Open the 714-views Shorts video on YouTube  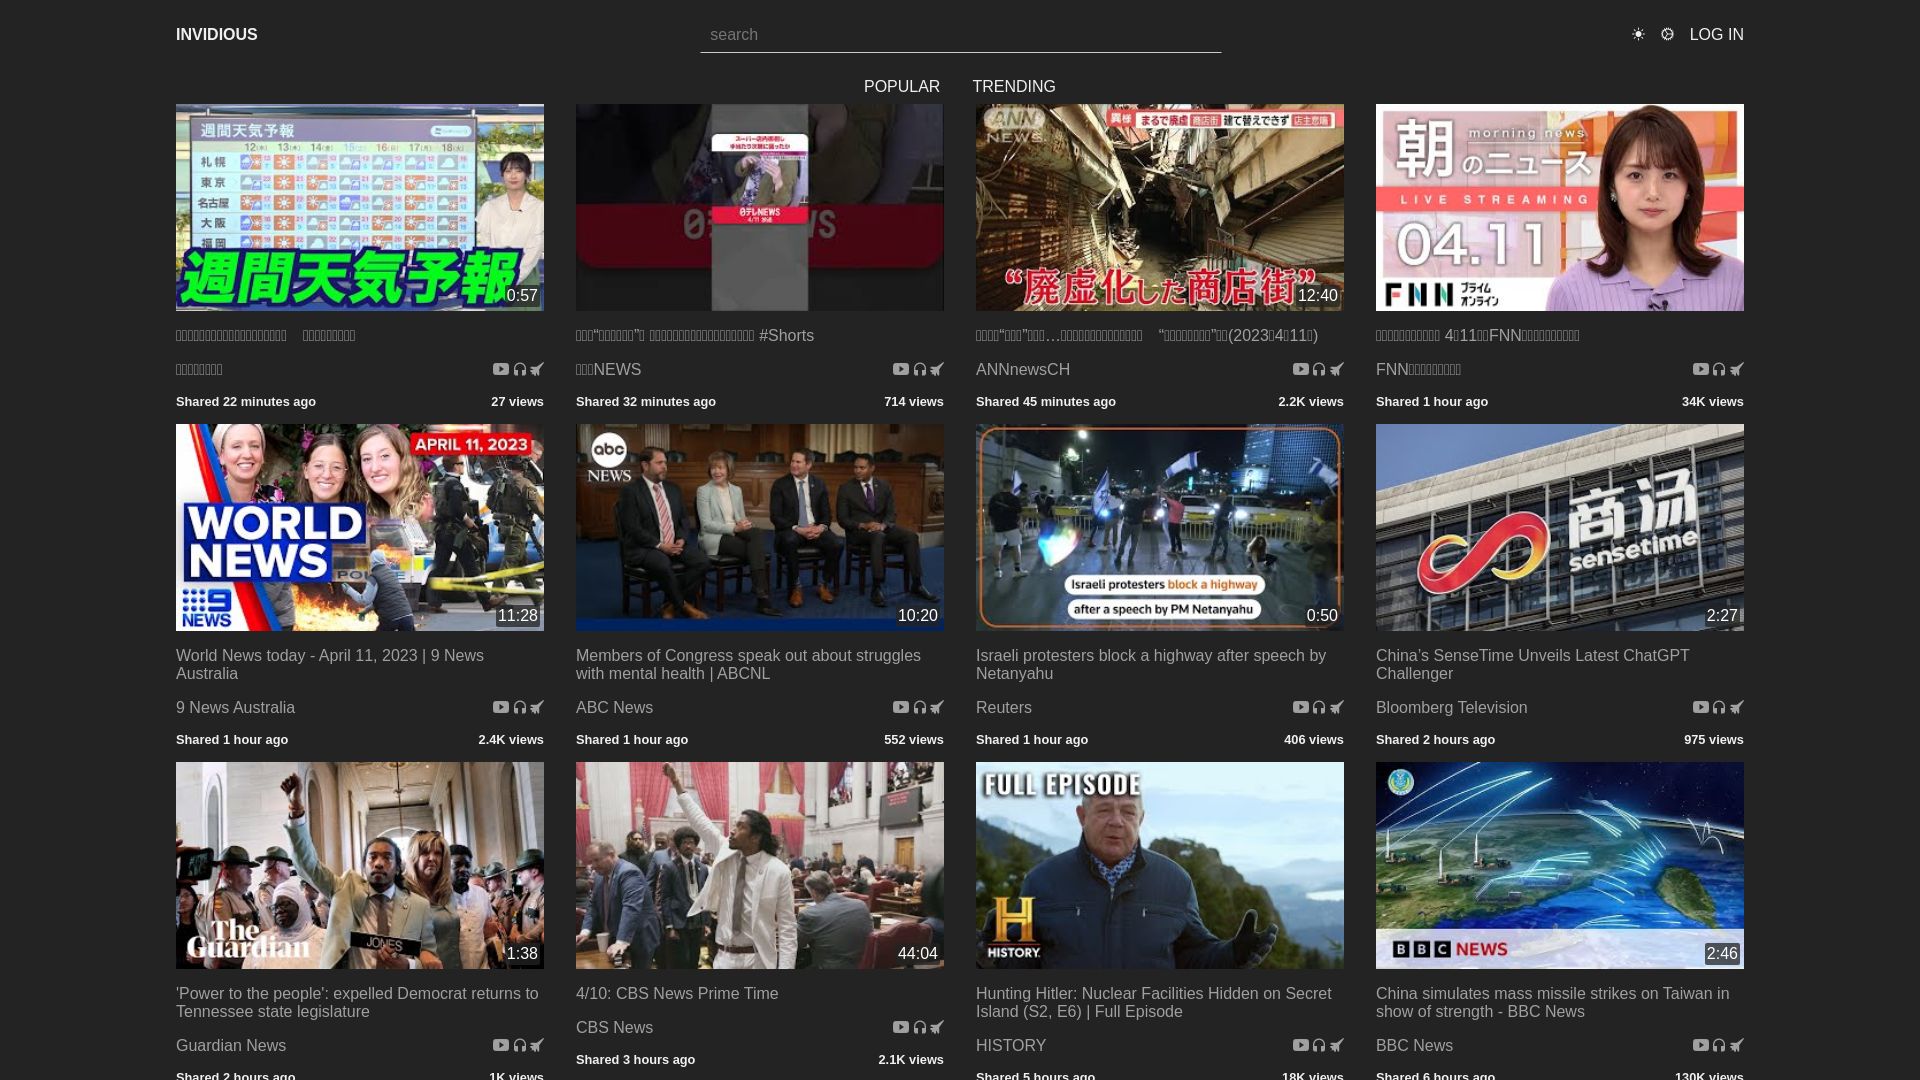[901, 369]
